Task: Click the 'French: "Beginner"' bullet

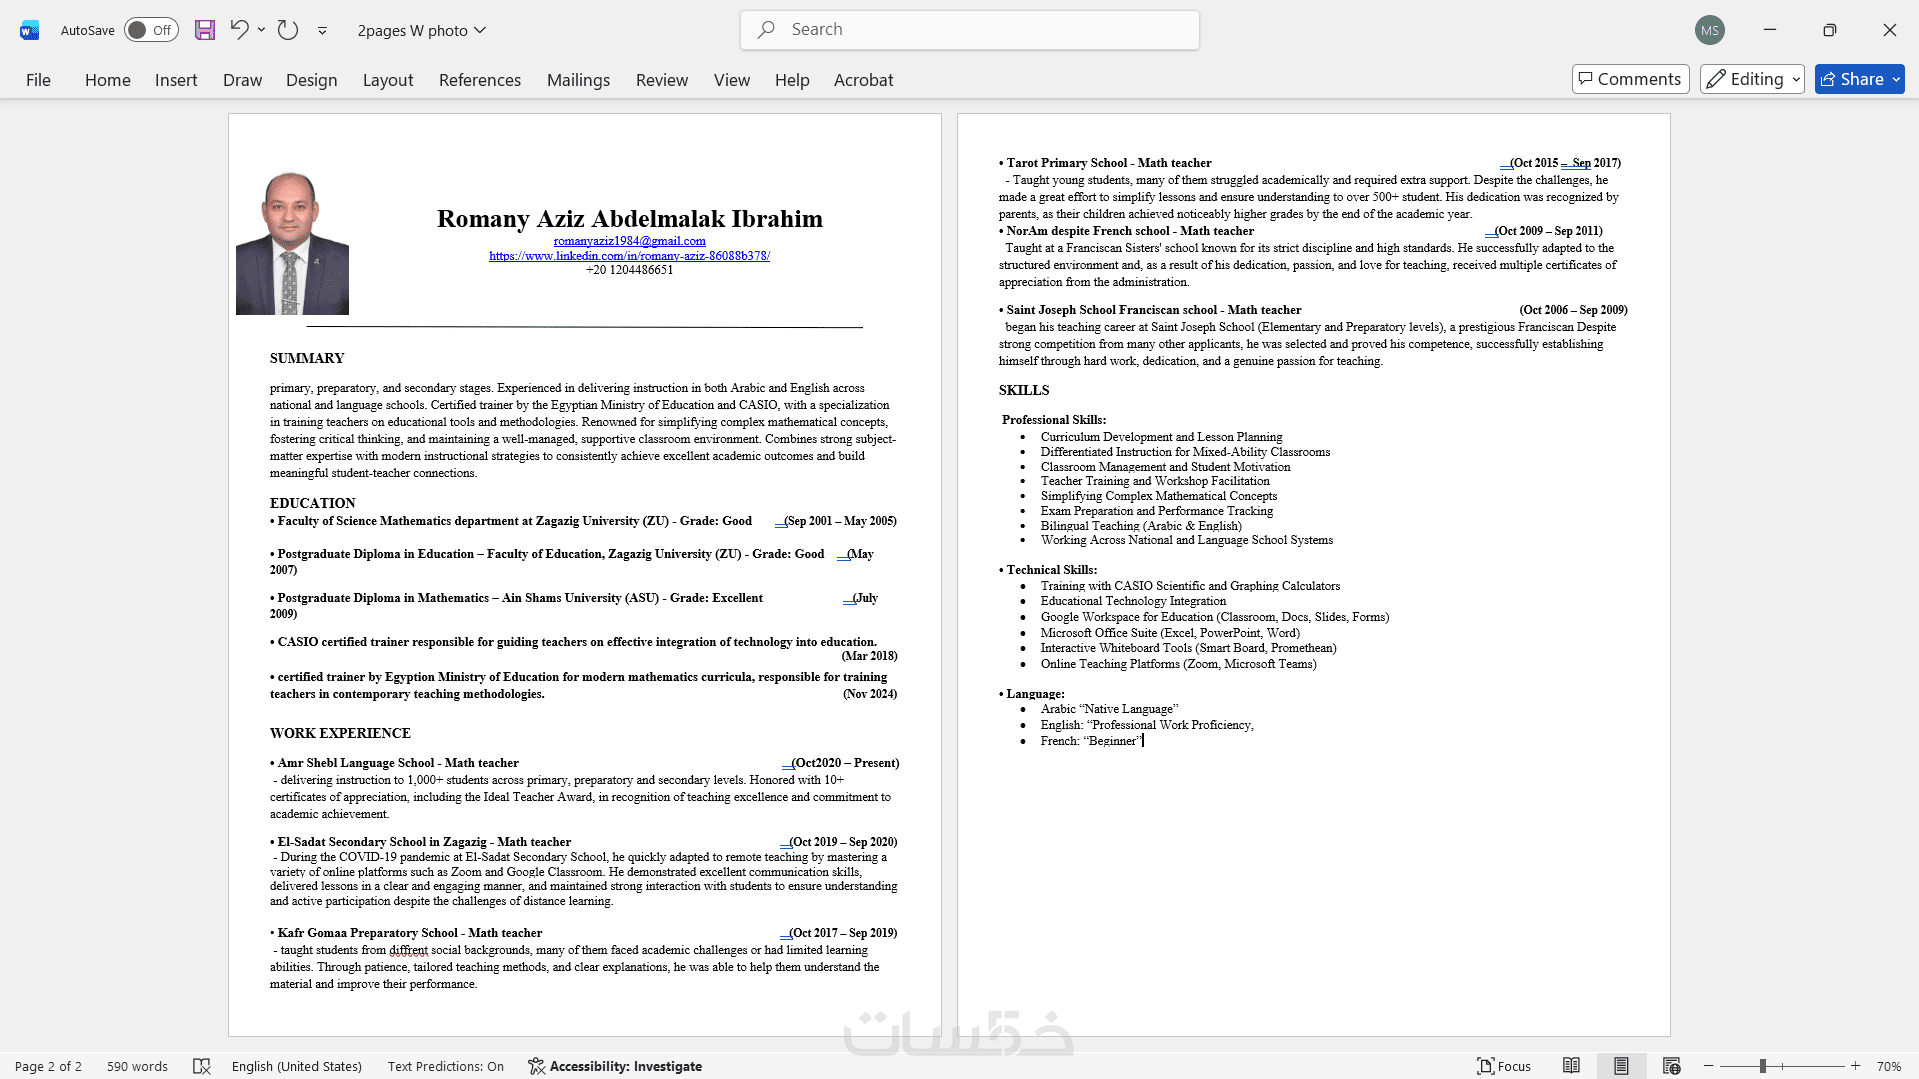Action: point(1091,741)
